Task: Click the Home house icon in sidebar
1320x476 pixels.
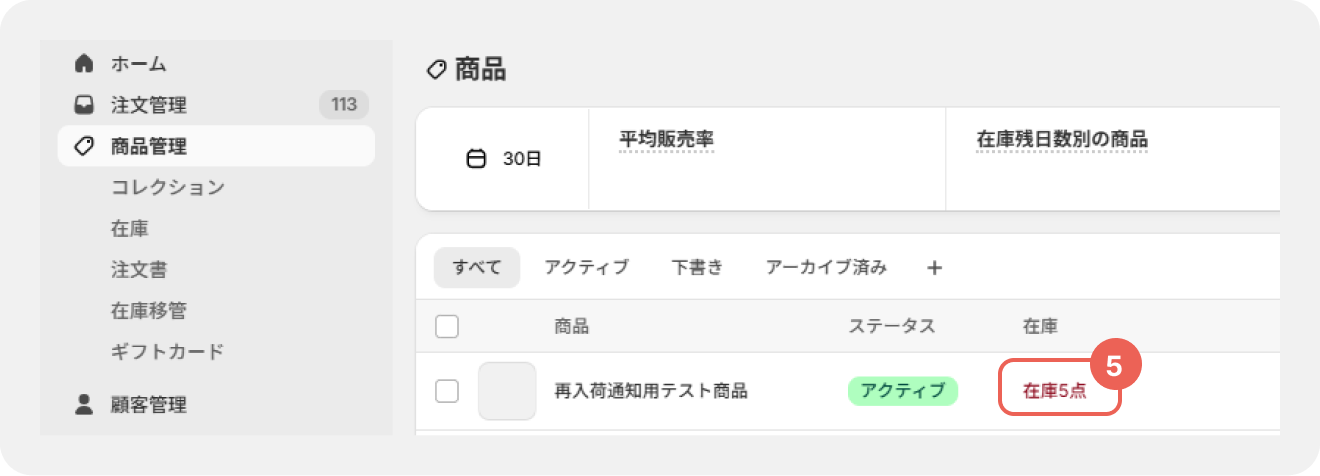Action: [85, 63]
